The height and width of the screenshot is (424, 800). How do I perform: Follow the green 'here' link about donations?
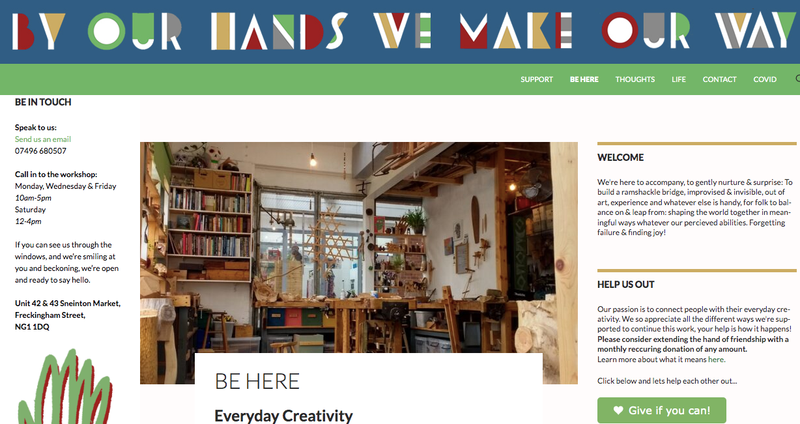(x=716, y=359)
